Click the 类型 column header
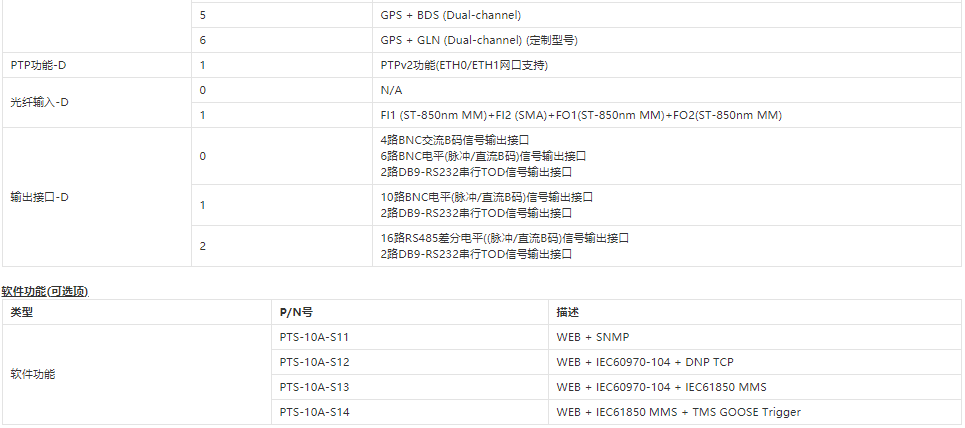Image resolution: width=965 pixels, height=428 pixels. click(x=22, y=312)
